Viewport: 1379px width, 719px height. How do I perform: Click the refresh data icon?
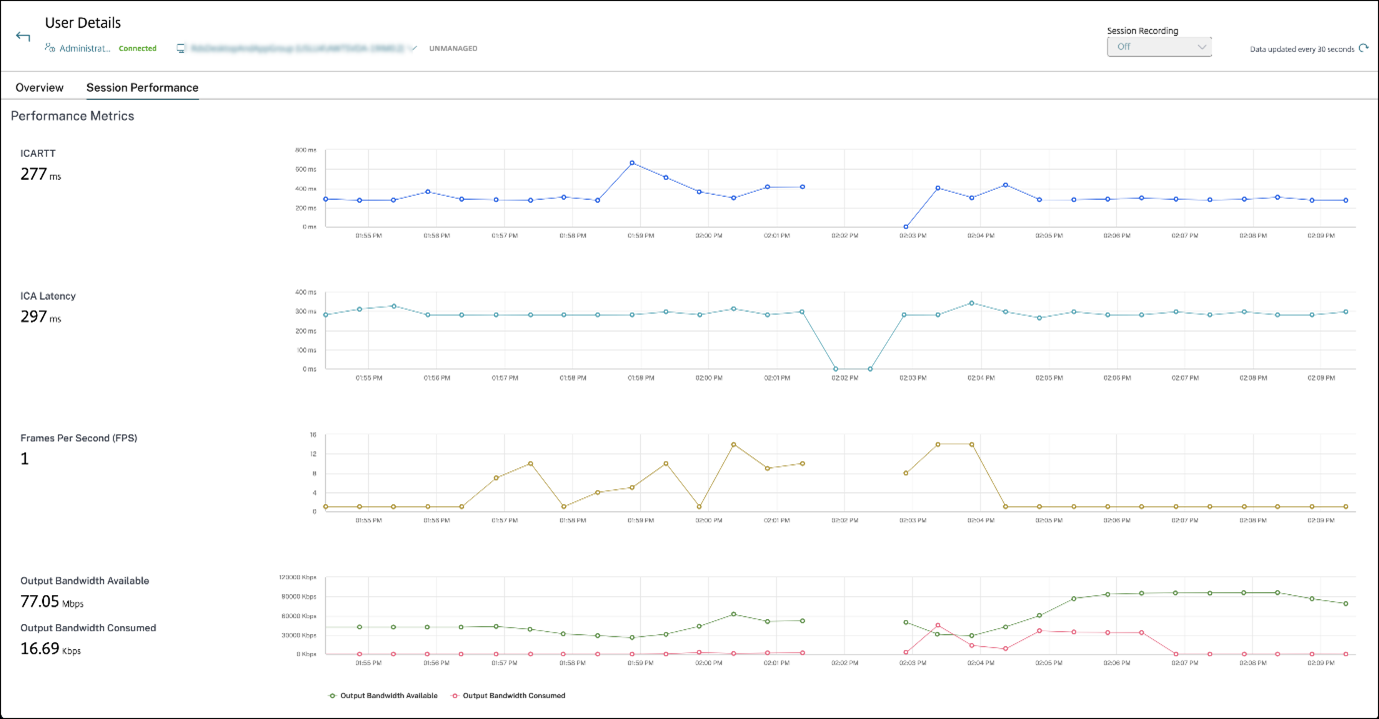pos(1364,48)
